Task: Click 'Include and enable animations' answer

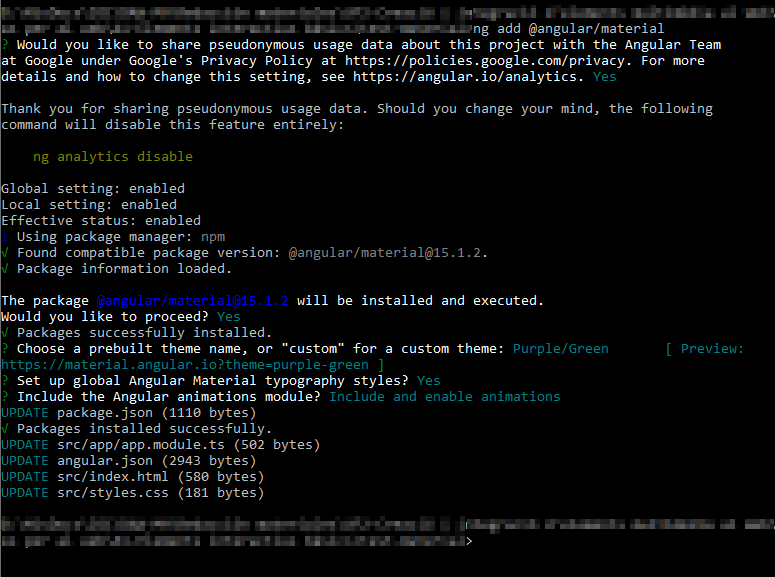Action: (444, 397)
